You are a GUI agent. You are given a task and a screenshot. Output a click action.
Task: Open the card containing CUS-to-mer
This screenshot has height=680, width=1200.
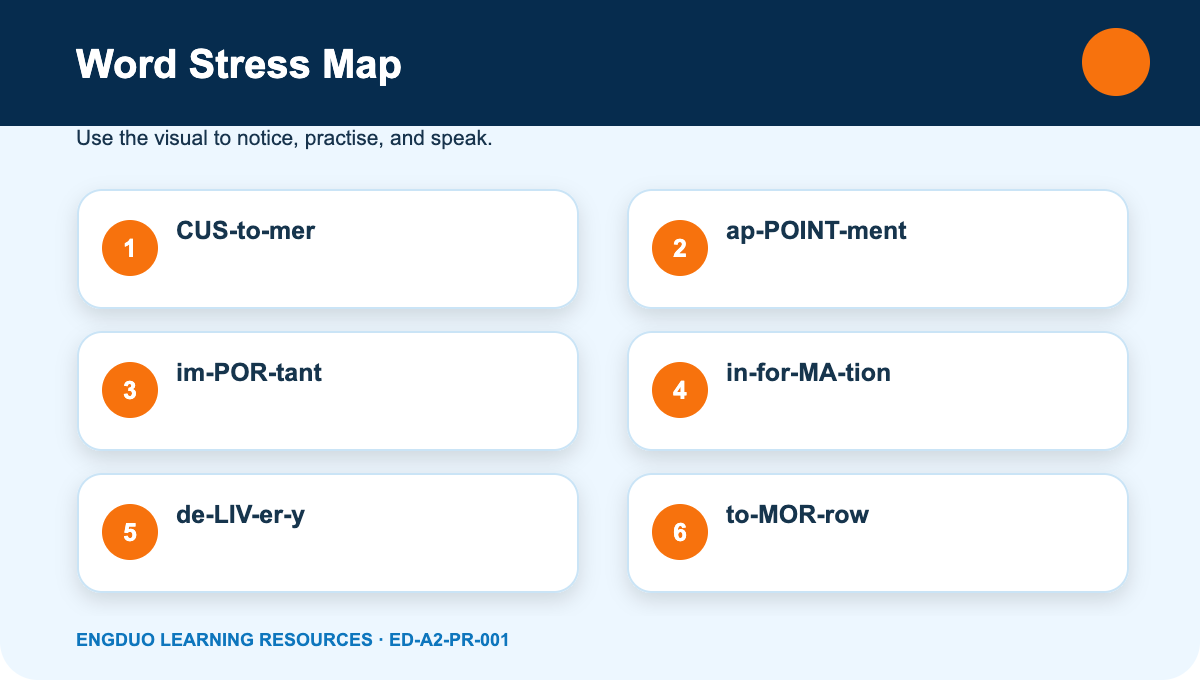point(328,248)
